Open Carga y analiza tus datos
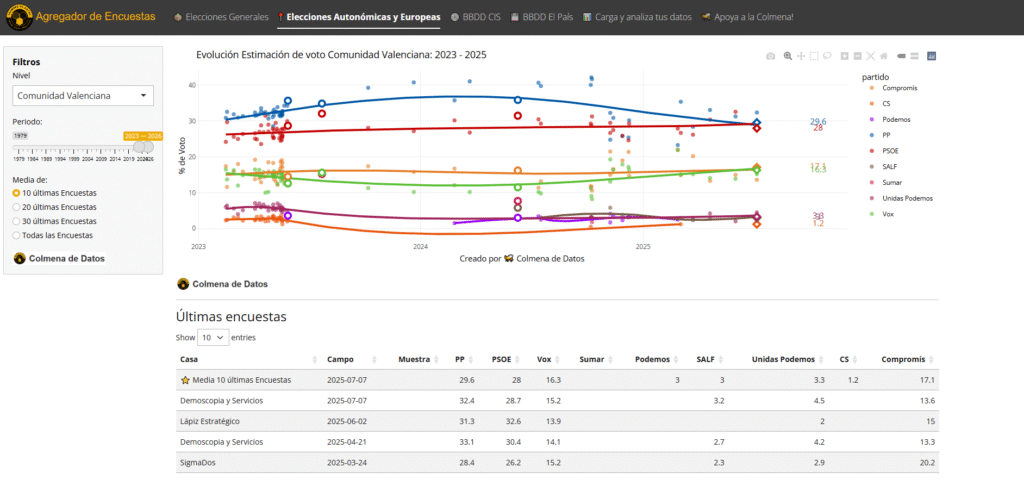This screenshot has height=480, width=1024. pos(638,17)
